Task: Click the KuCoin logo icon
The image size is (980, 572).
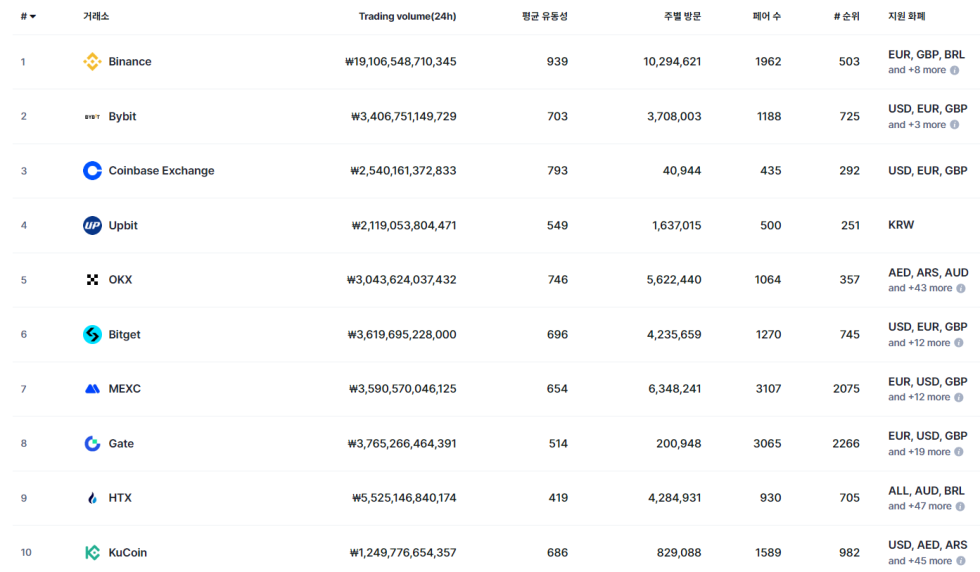Action: (92, 553)
